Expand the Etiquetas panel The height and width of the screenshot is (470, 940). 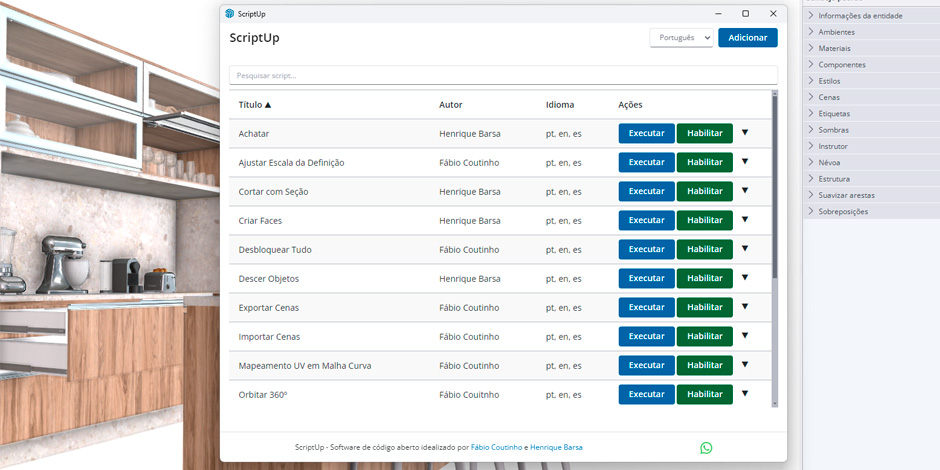tap(834, 114)
